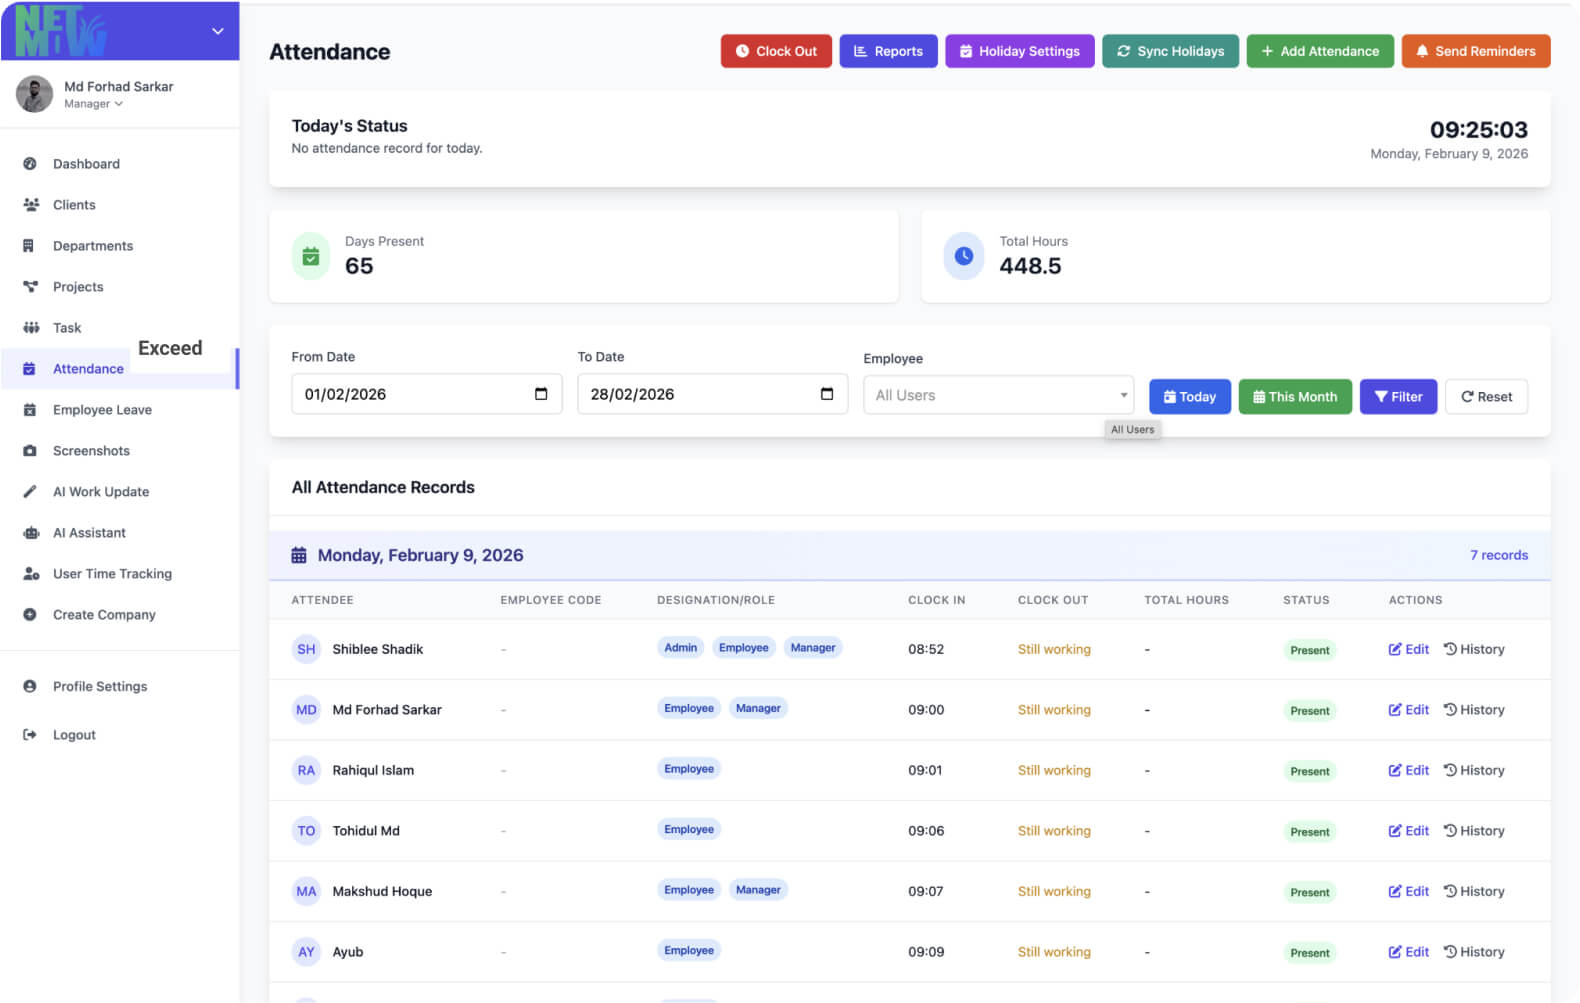Go to User Time Tracking page
This screenshot has height=1003, width=1580.
112,574
